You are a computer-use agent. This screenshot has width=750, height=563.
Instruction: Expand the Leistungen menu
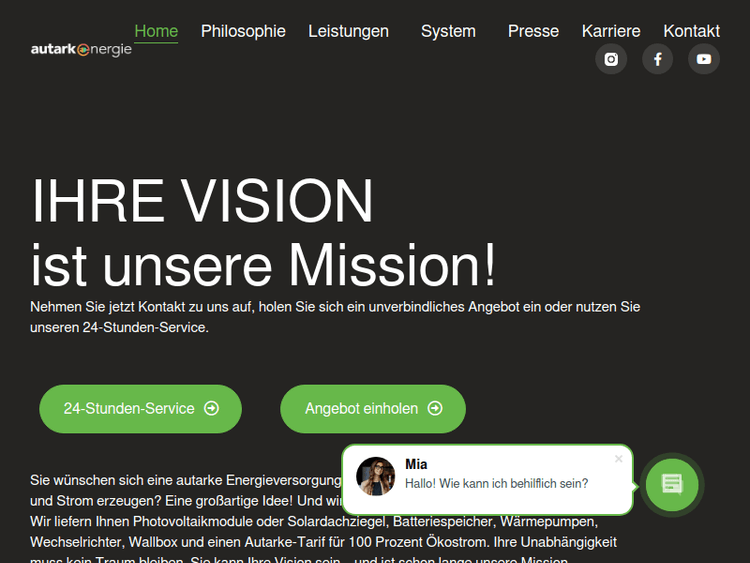348,31
